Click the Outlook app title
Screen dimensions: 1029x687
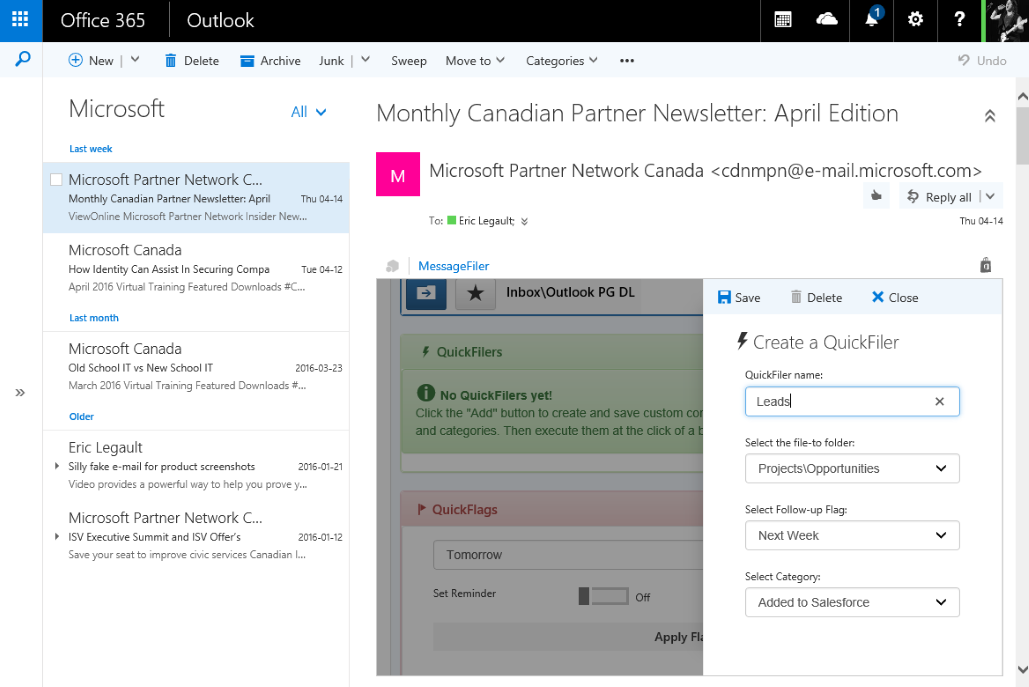pos(220,20)
